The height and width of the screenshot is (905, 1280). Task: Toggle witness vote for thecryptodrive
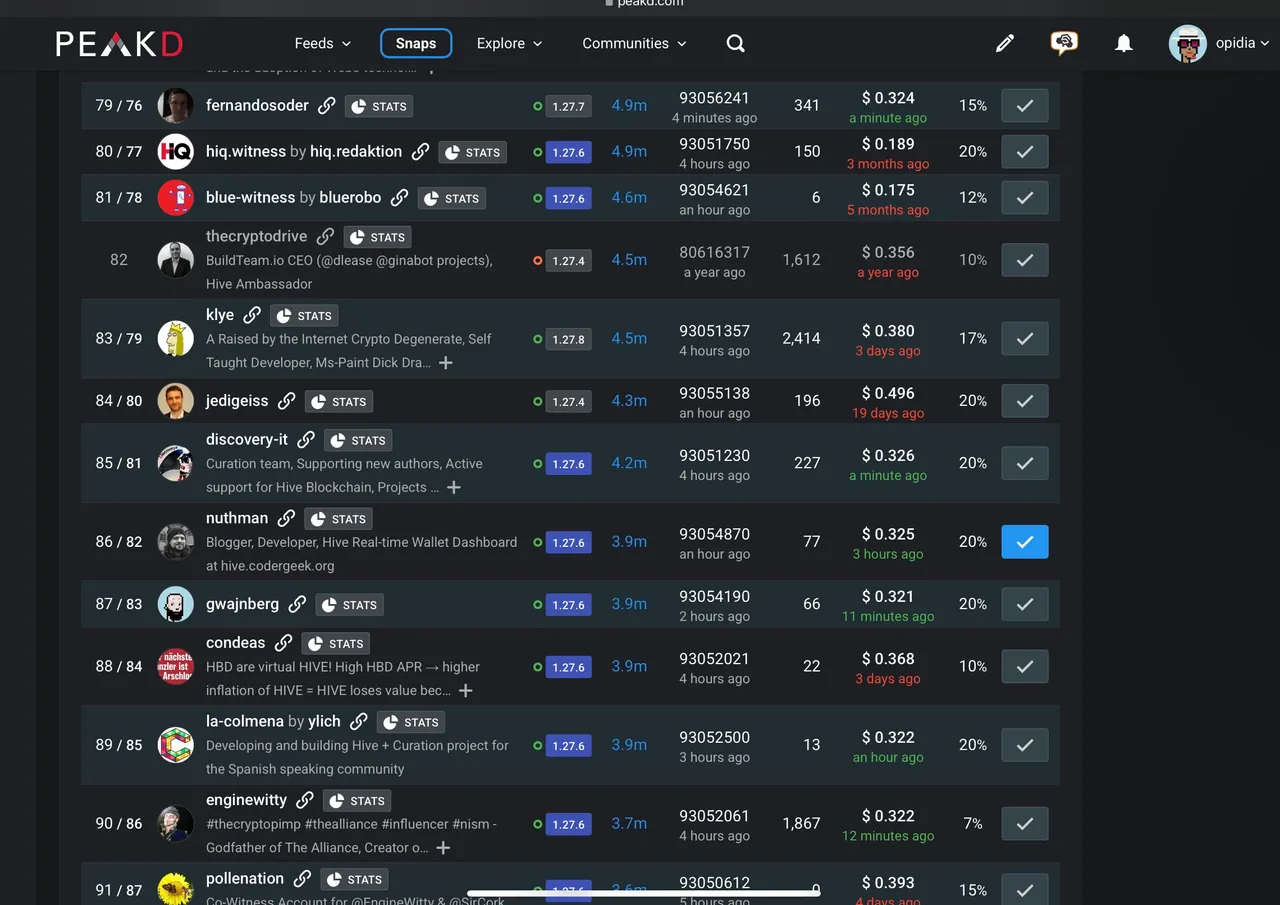[x=1025, y=259]
